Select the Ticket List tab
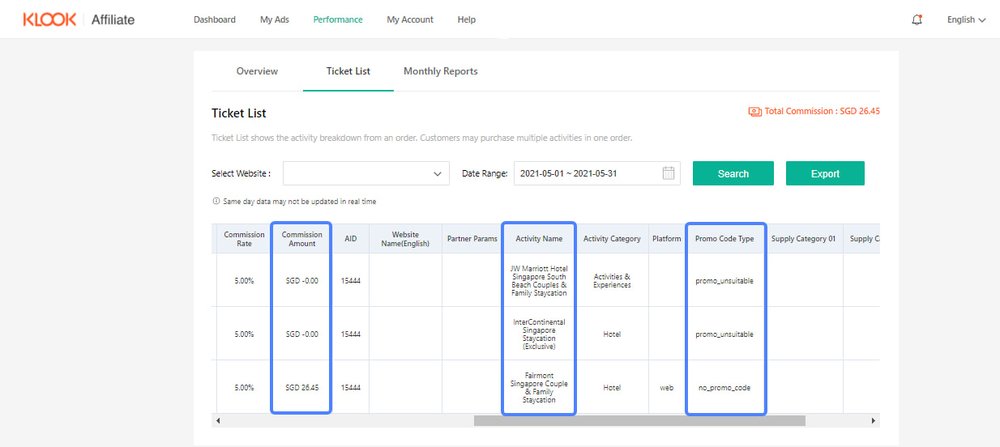 coord(348,71)
